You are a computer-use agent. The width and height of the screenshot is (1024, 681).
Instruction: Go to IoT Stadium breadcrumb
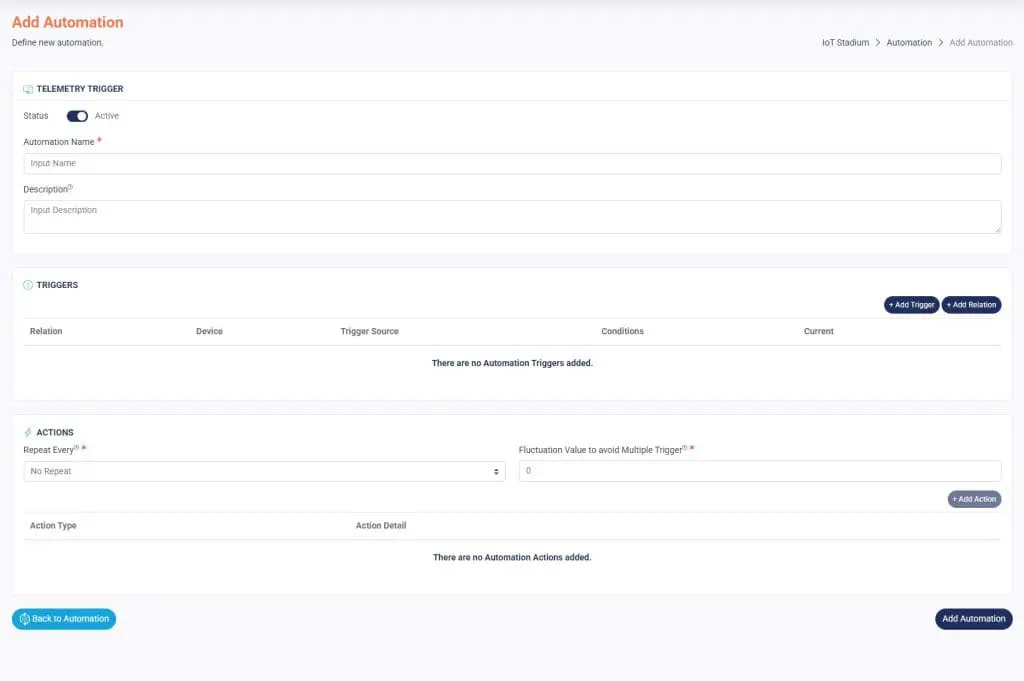click(x=845, y=43)
